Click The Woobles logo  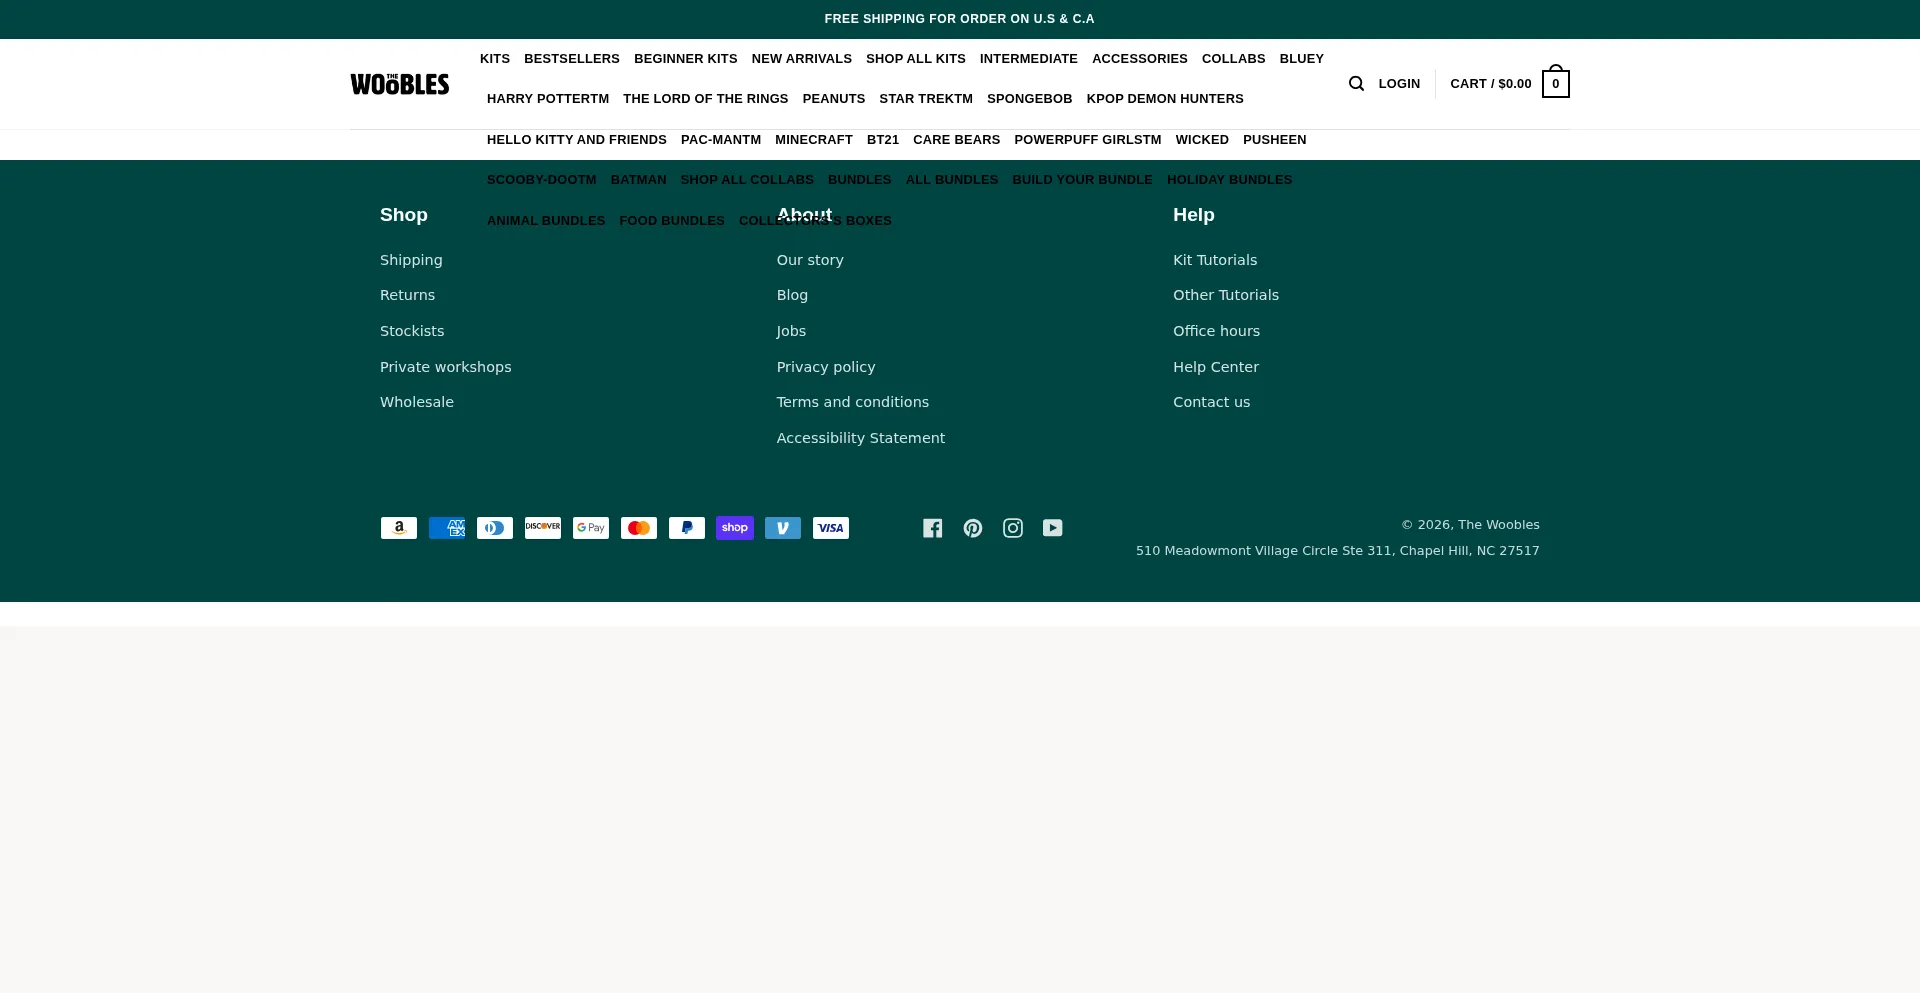(x=400, y=84)
